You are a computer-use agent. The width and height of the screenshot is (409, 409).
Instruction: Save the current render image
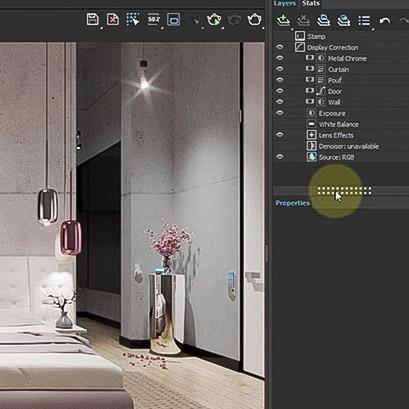[92, 19]
